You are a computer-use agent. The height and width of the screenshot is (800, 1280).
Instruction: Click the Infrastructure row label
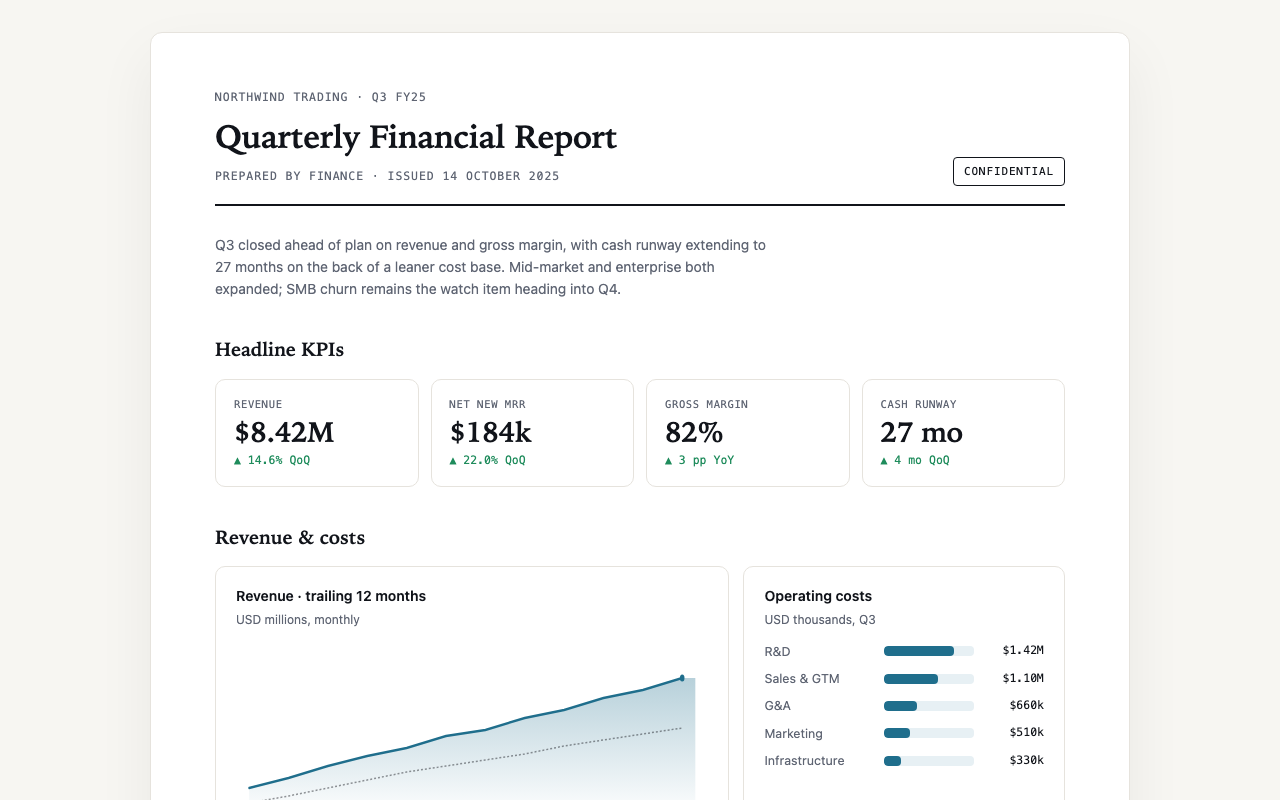pyautogui.click(x=804, y=761)
